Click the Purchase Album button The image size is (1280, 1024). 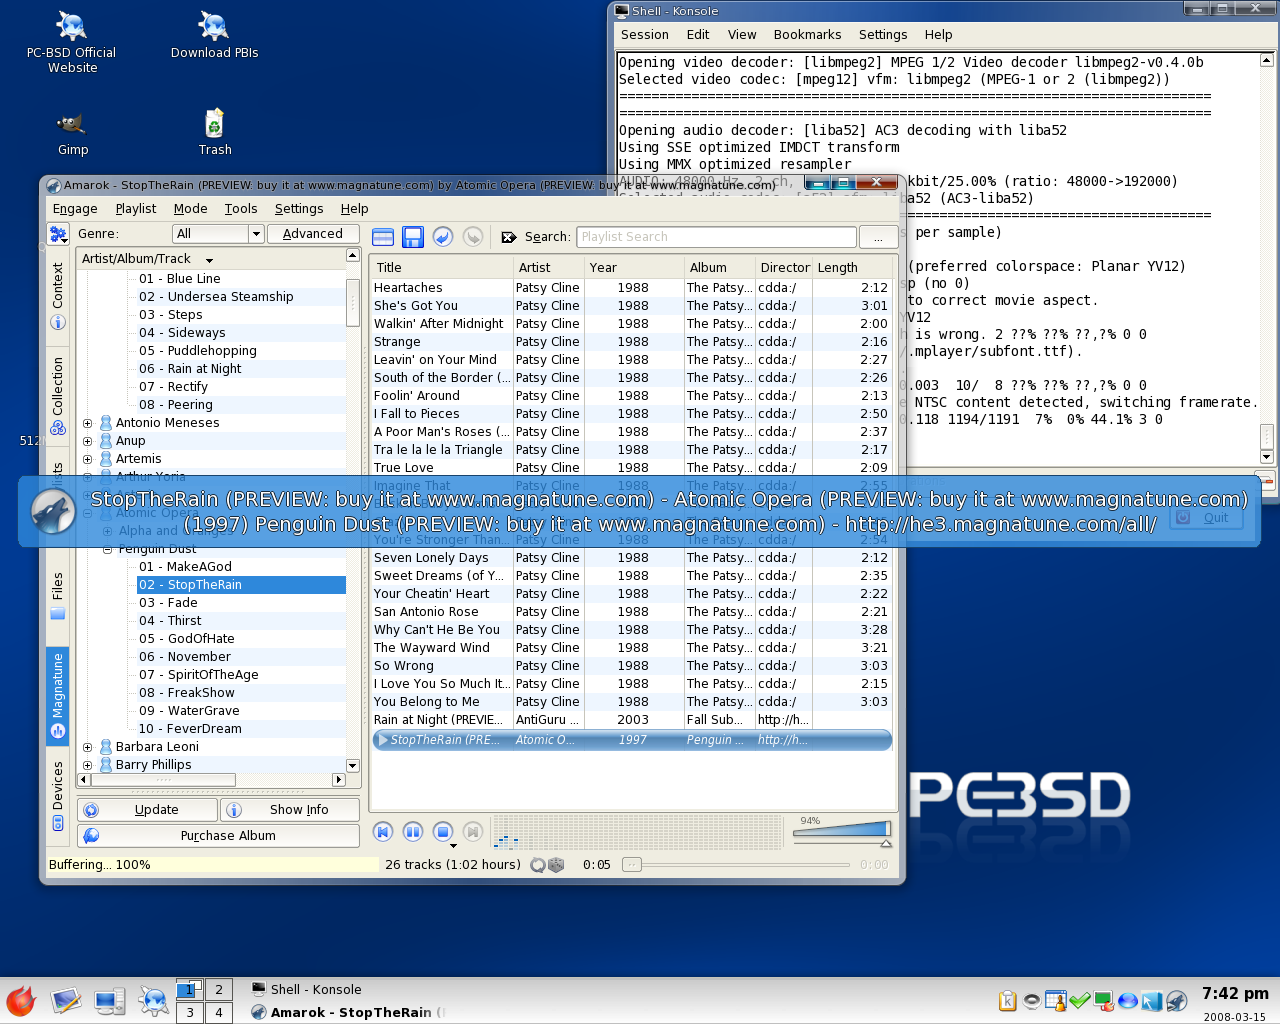pos(220,836)
